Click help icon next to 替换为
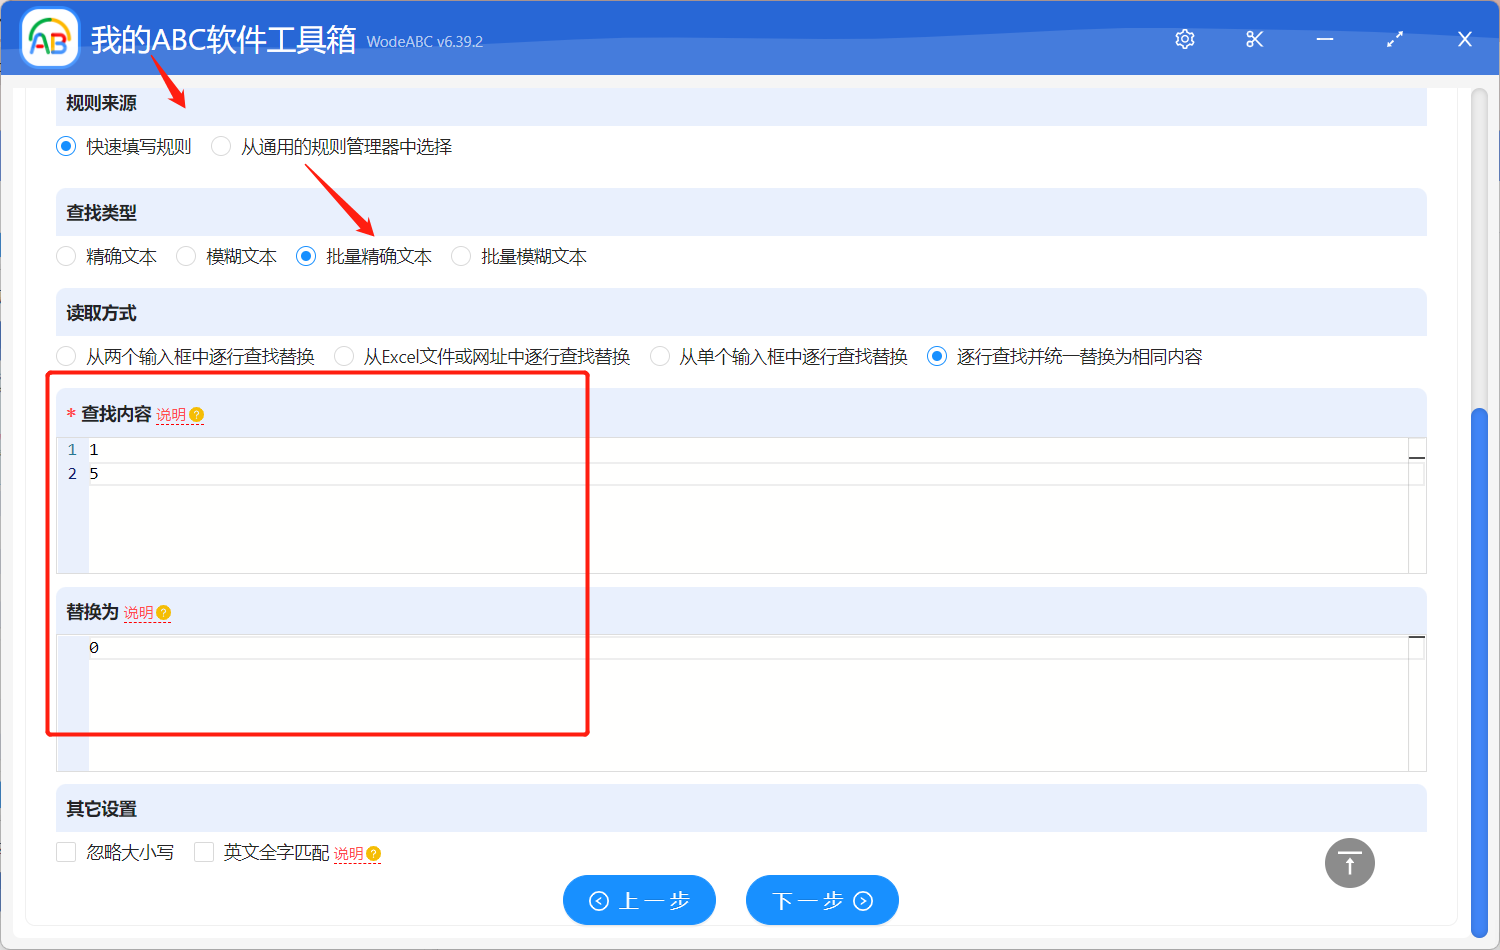This screenshot has height=950, width=1500. coord(164,613)
